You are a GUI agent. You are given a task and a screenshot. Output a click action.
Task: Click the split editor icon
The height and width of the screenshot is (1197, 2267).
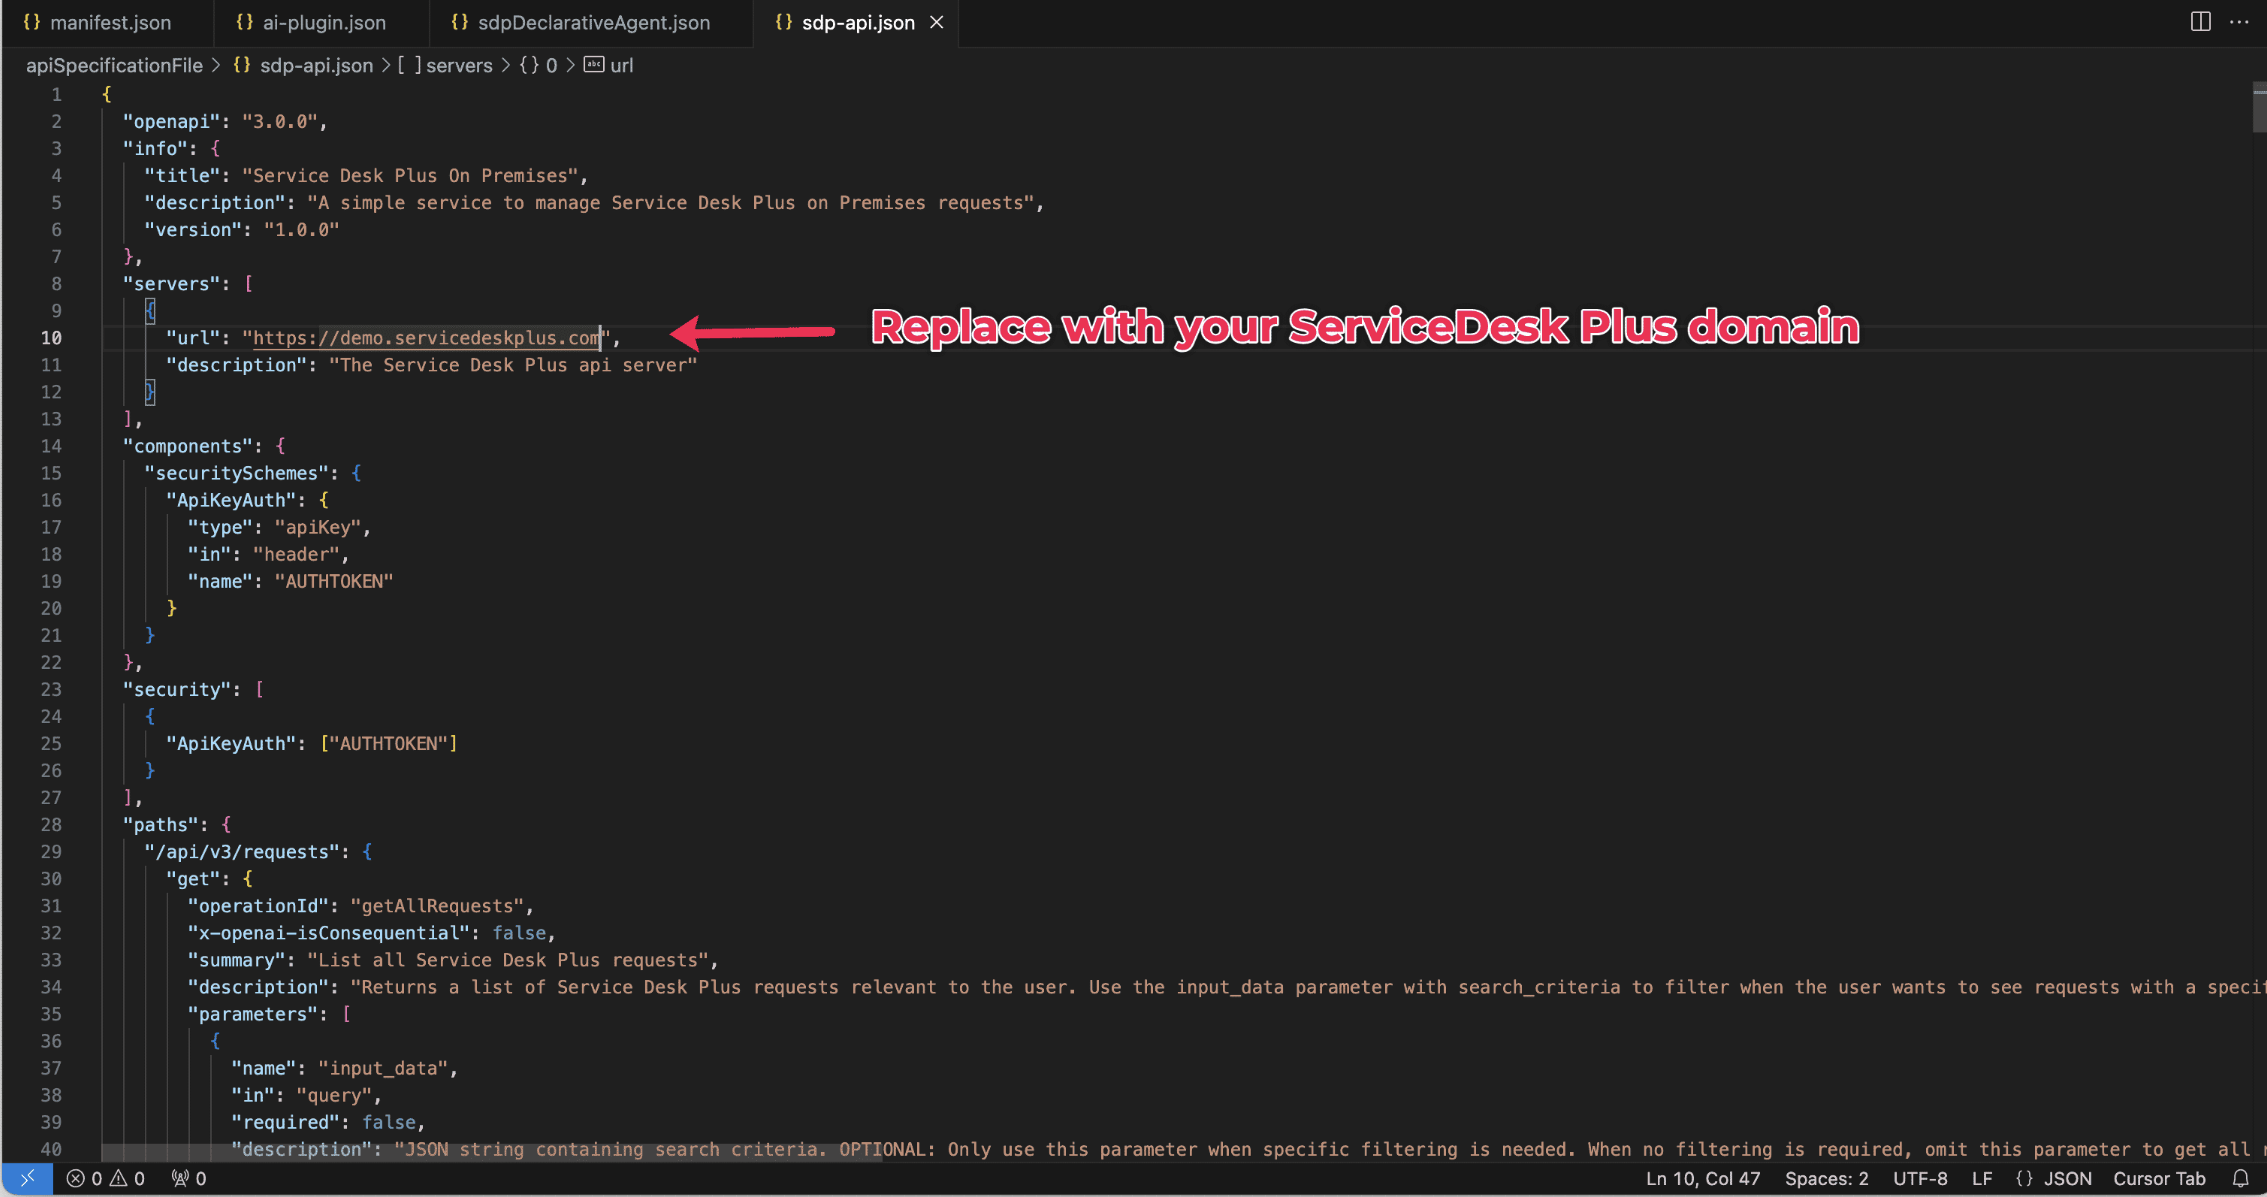point(2200,21)
